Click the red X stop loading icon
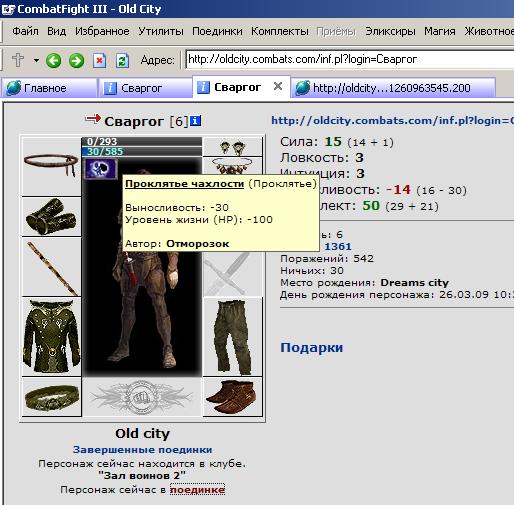Image resolution: width=514 pixels, height=505 pixels. click(x=99, y=61)
